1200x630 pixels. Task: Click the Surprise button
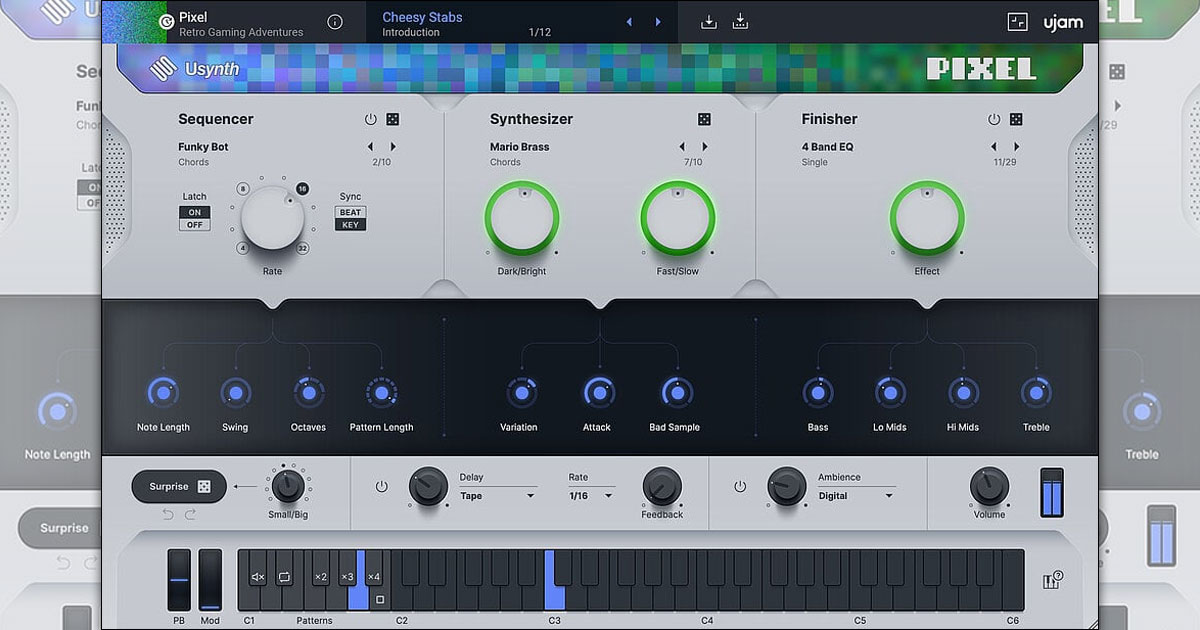pos(179,487)
